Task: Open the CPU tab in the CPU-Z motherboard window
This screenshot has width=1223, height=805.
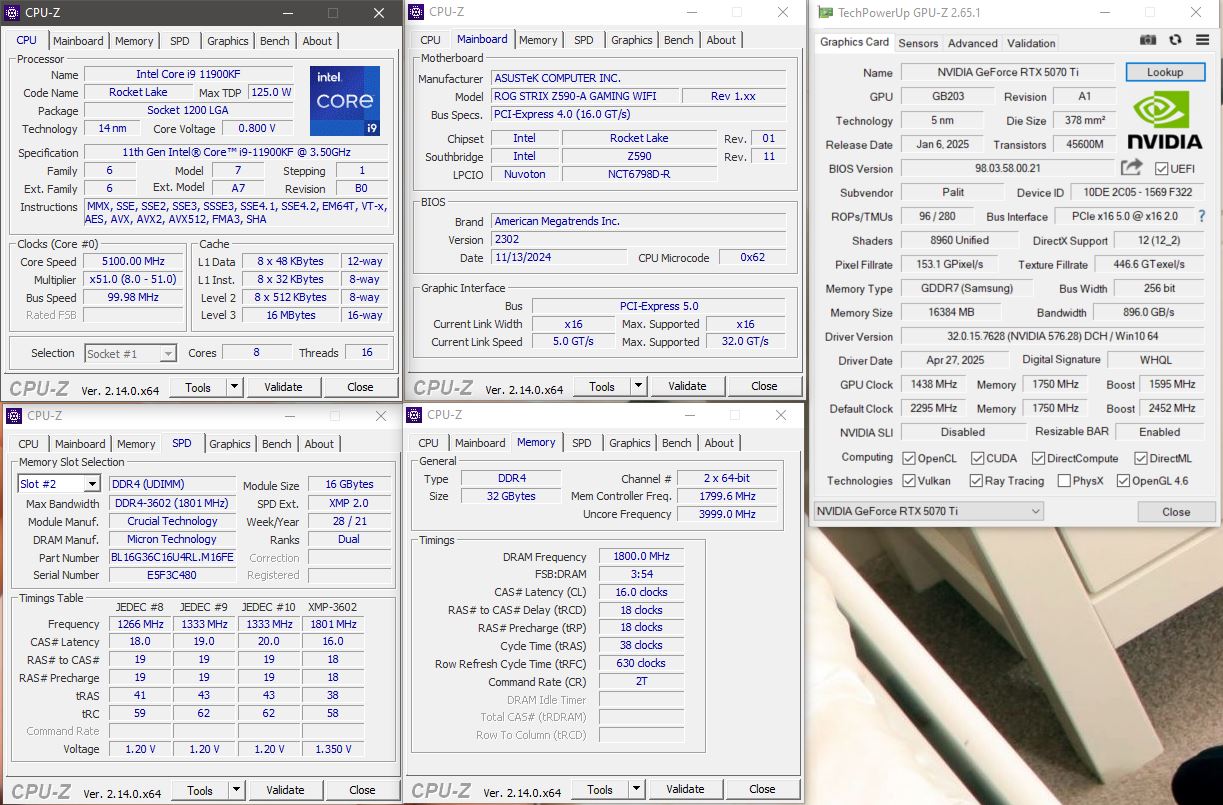Action: point(431,40)
